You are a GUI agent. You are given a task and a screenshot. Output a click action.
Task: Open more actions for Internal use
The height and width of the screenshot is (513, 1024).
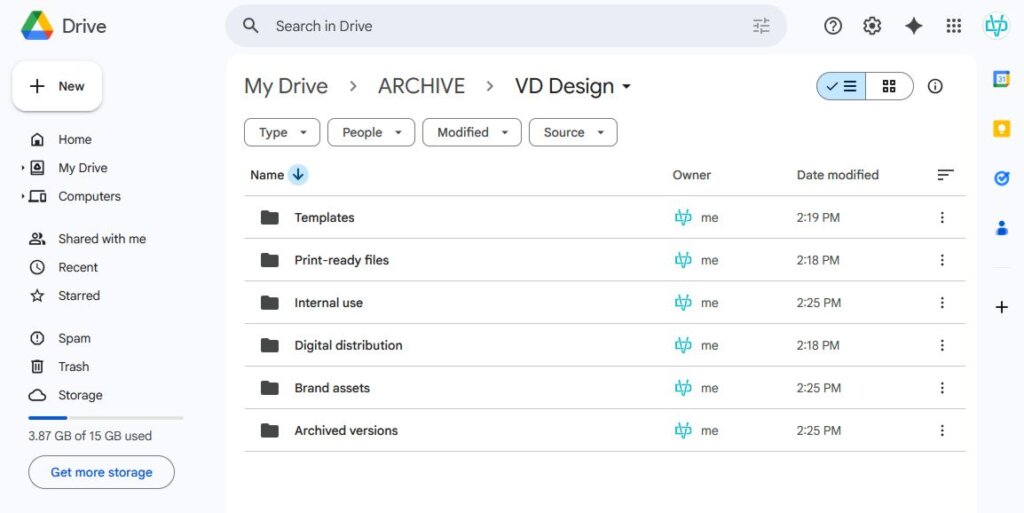point(942,303)
